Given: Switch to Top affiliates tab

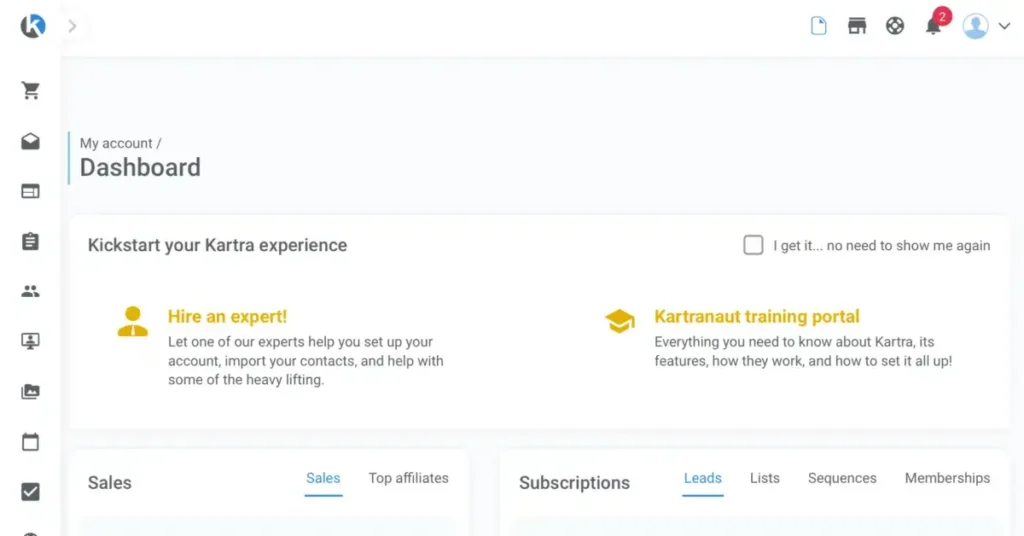Looking at the screenshot, I should 408,478.
